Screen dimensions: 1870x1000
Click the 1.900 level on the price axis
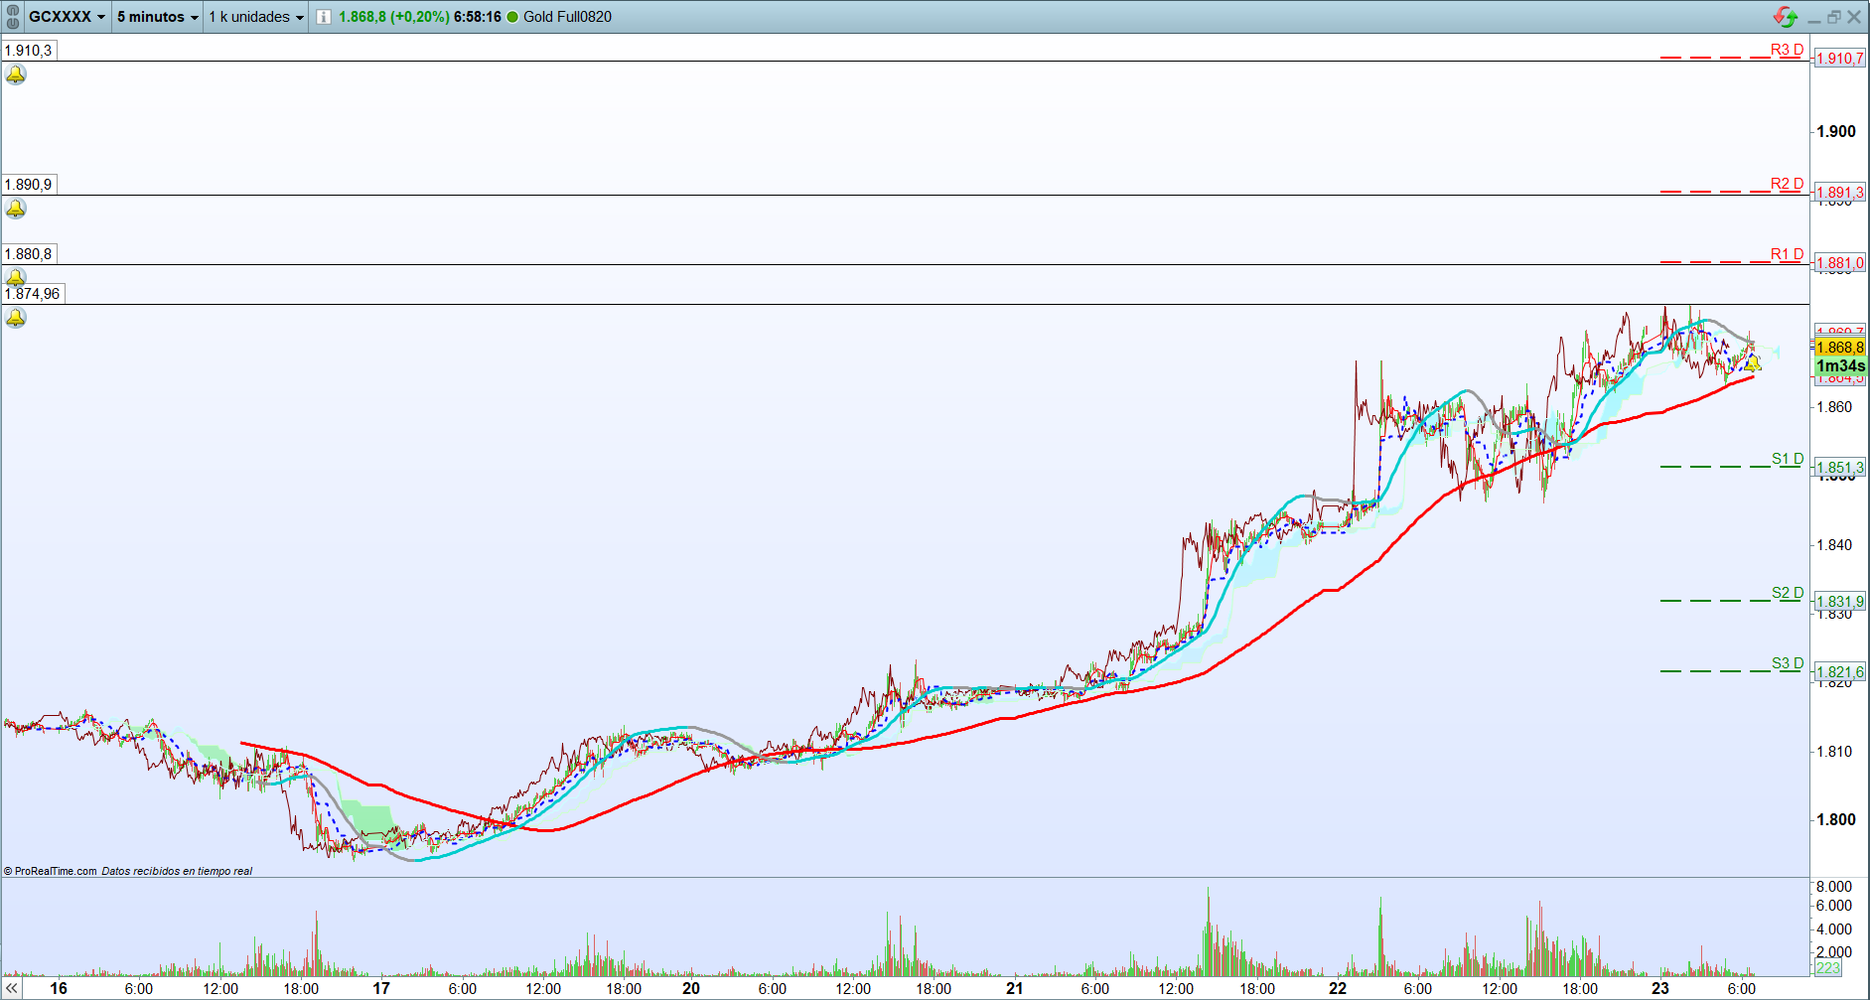tap(1836, 131)
